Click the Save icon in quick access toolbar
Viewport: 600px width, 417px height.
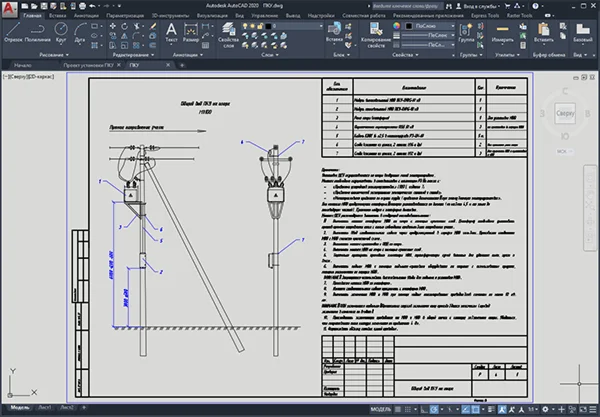pos(44,6)
